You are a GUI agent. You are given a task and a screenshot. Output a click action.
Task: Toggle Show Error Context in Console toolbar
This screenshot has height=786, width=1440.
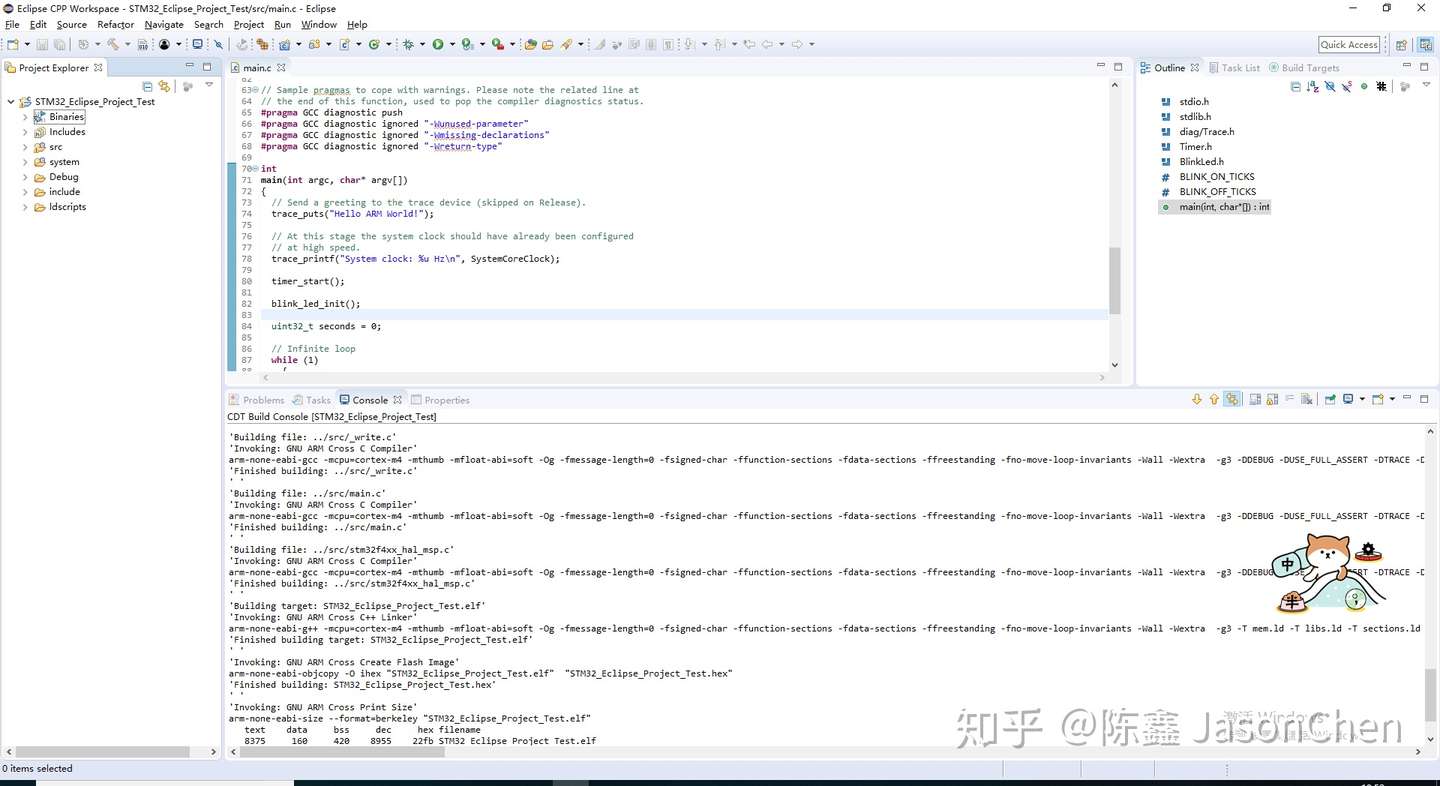(x=1232, y=399)
